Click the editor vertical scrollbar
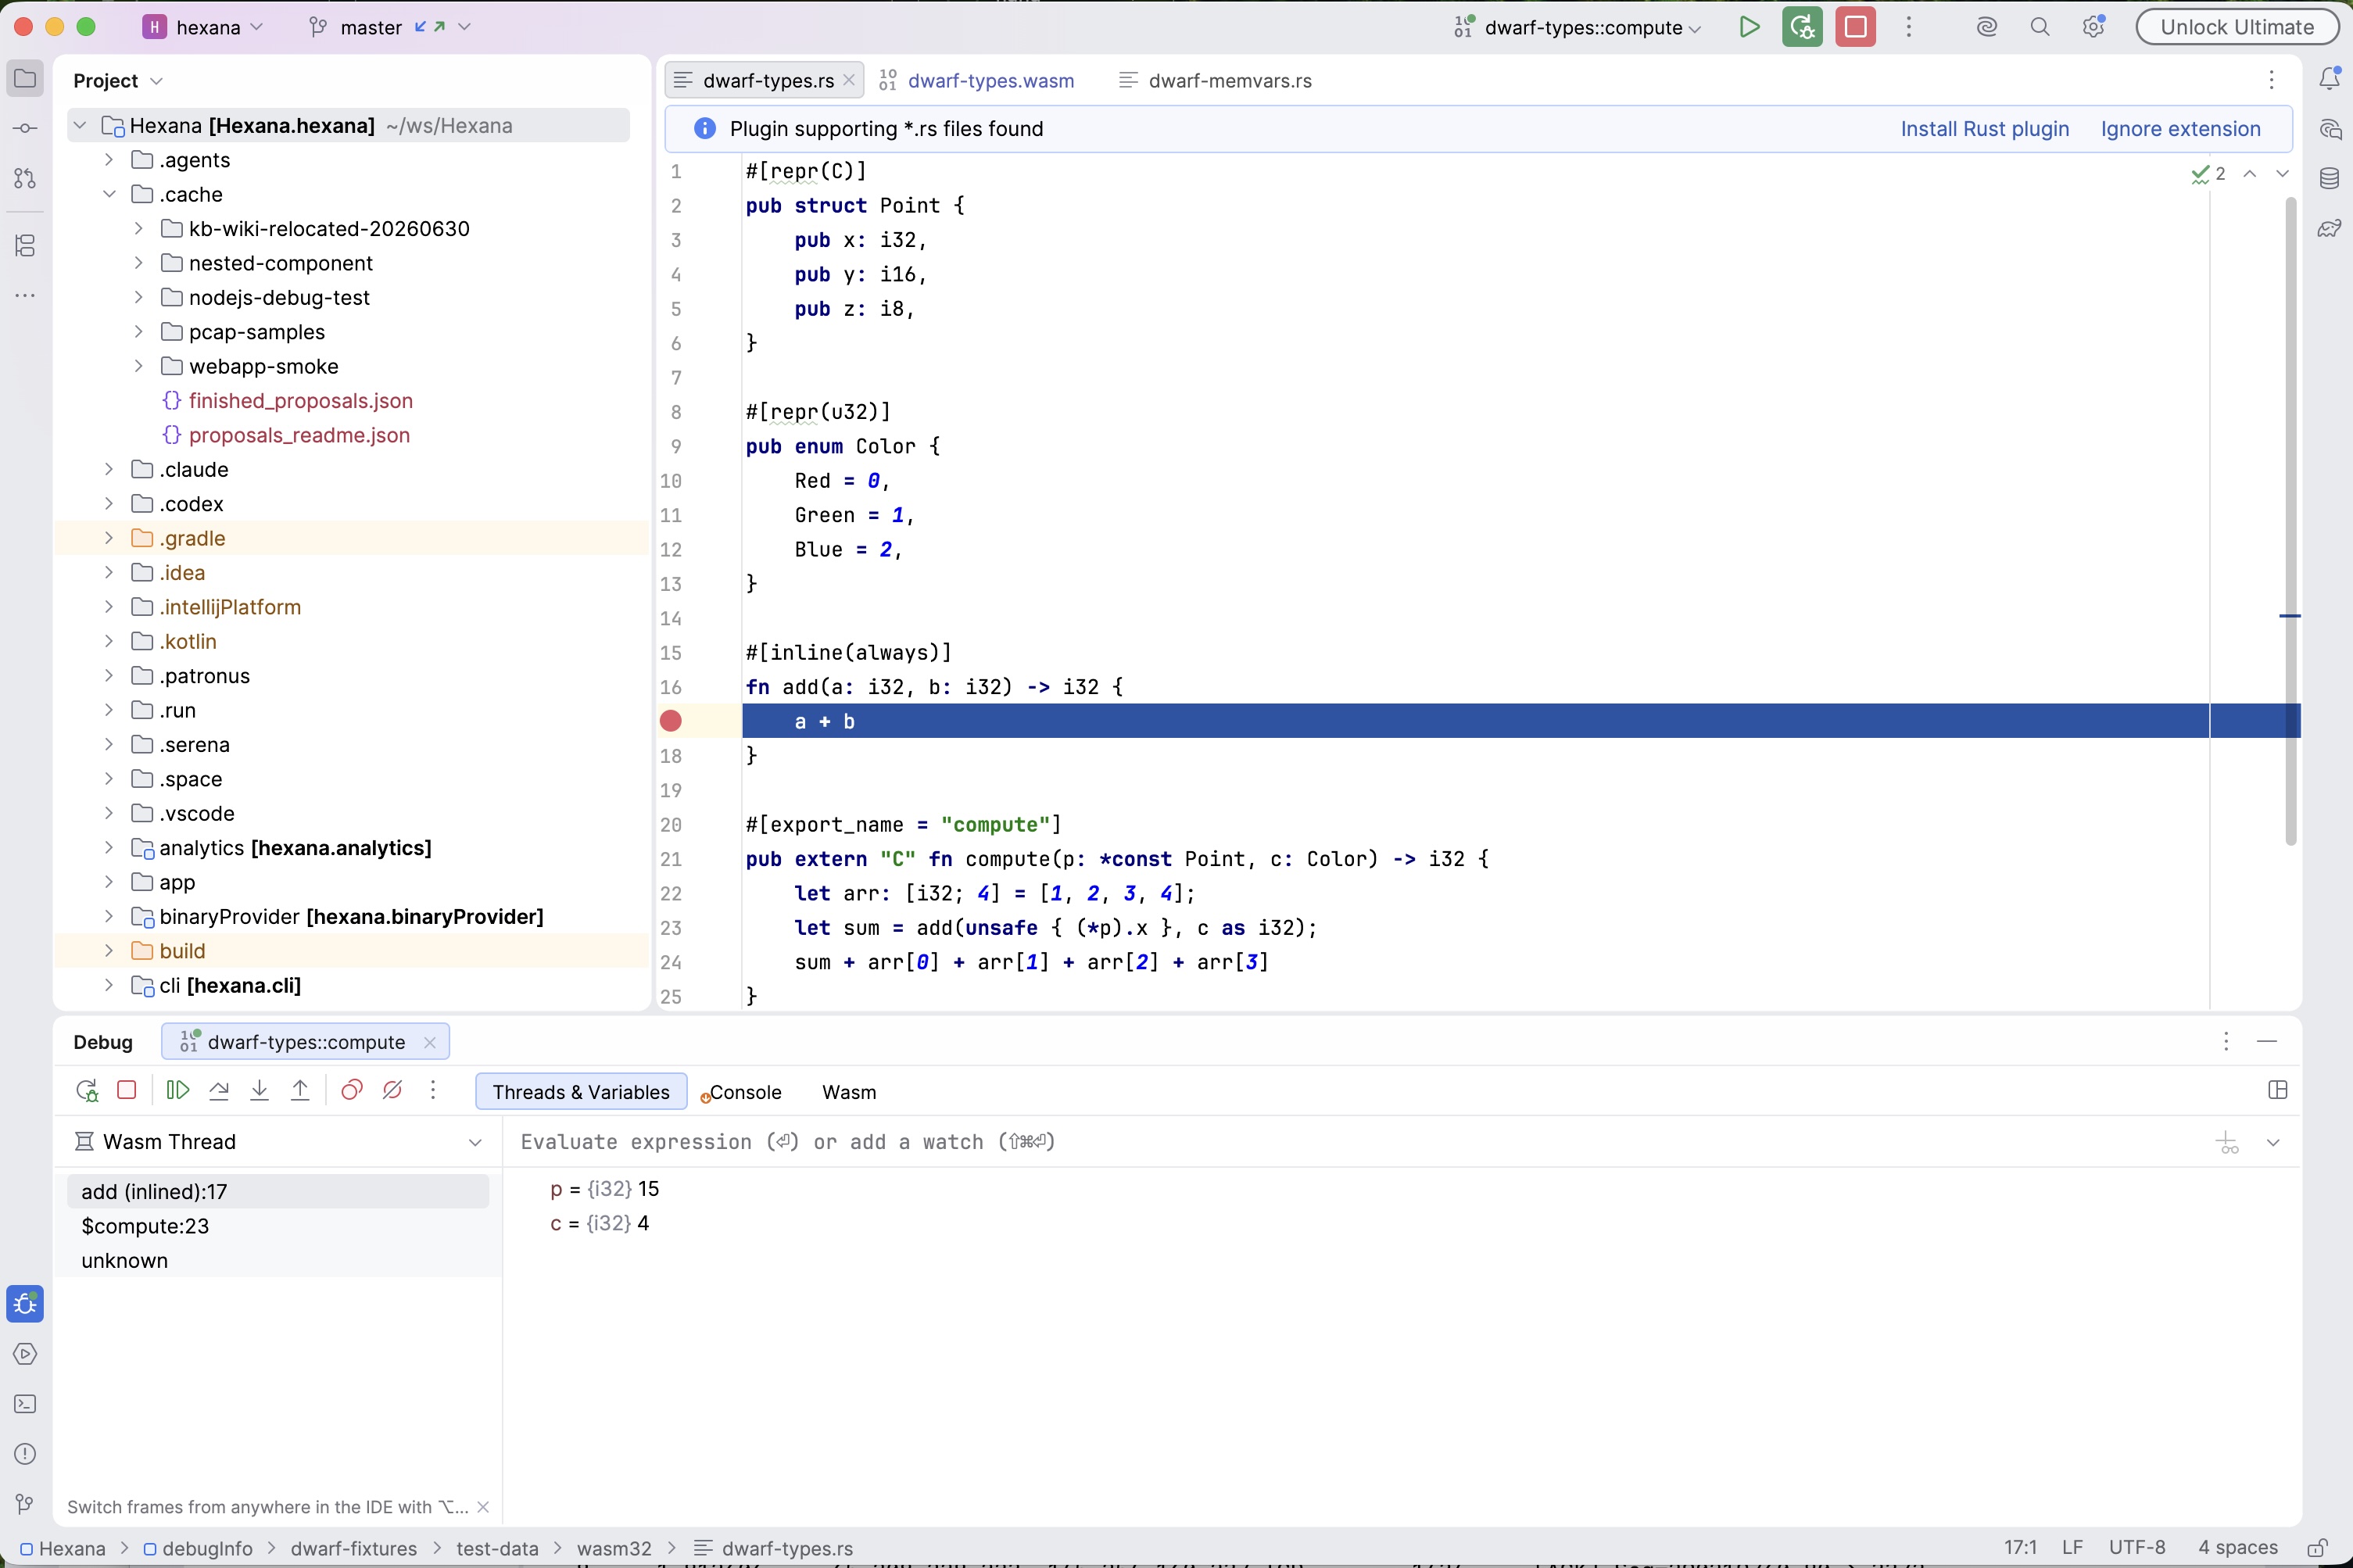Viewport: 2353px width, 1568px height. 2290,520
